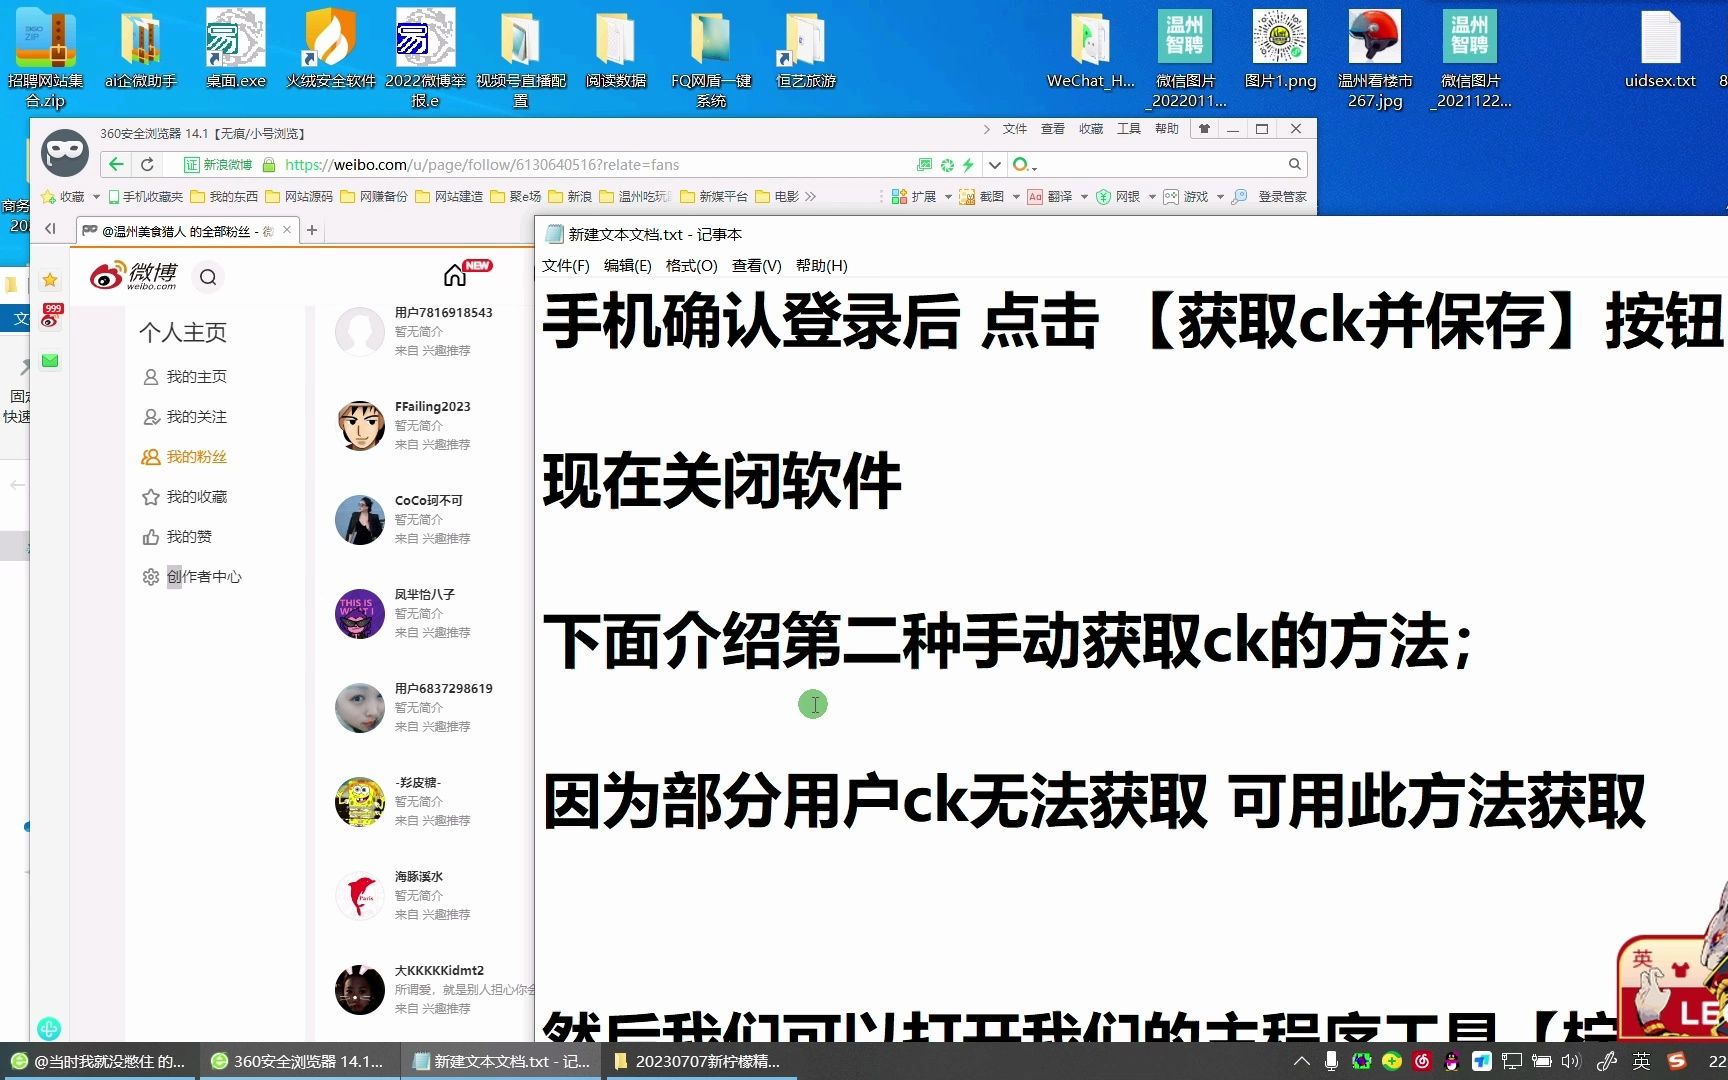Open 我的收藏 in Weibo sidebar

(x=185, y=496)
